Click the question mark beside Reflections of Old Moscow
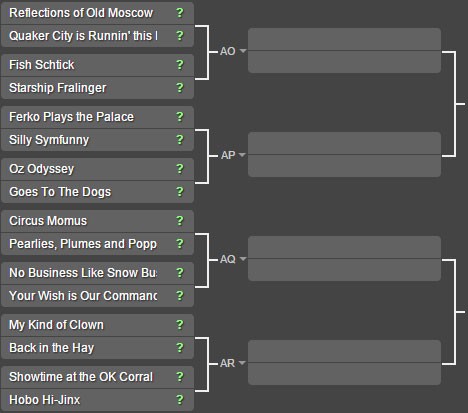 180,13
